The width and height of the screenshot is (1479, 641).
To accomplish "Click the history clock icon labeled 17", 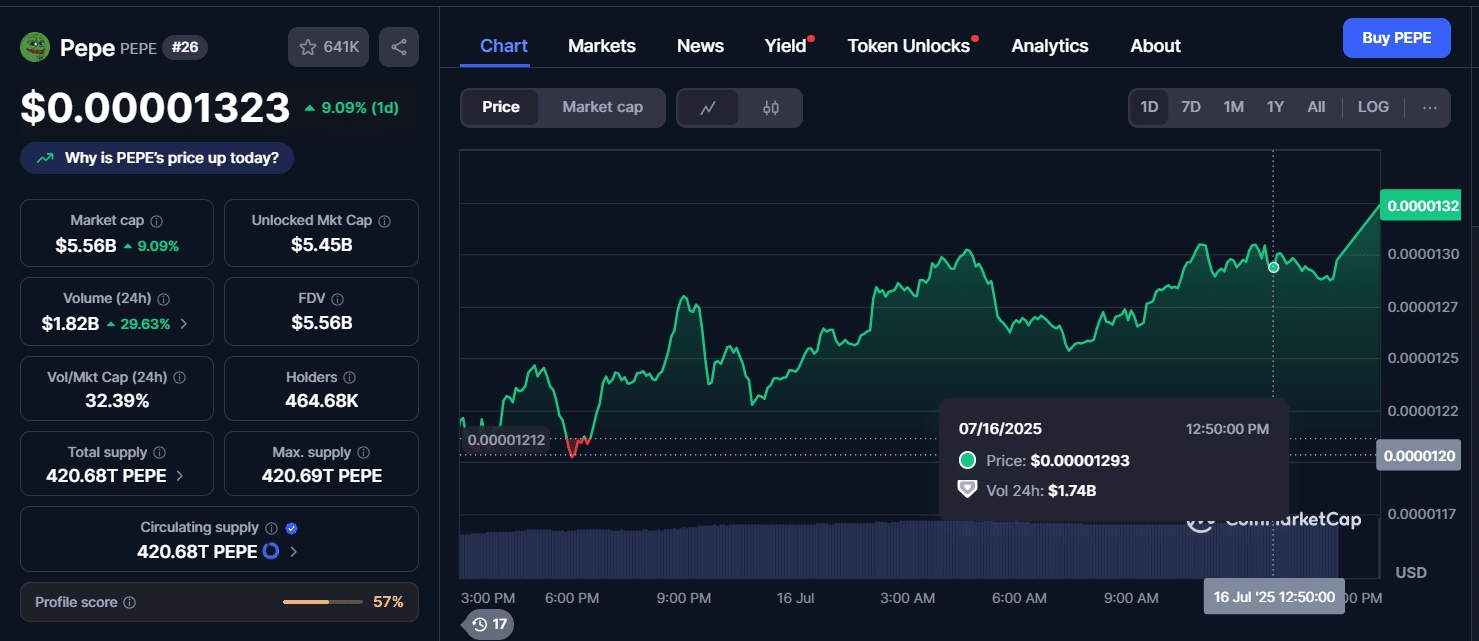I will (x=489, y=624).
